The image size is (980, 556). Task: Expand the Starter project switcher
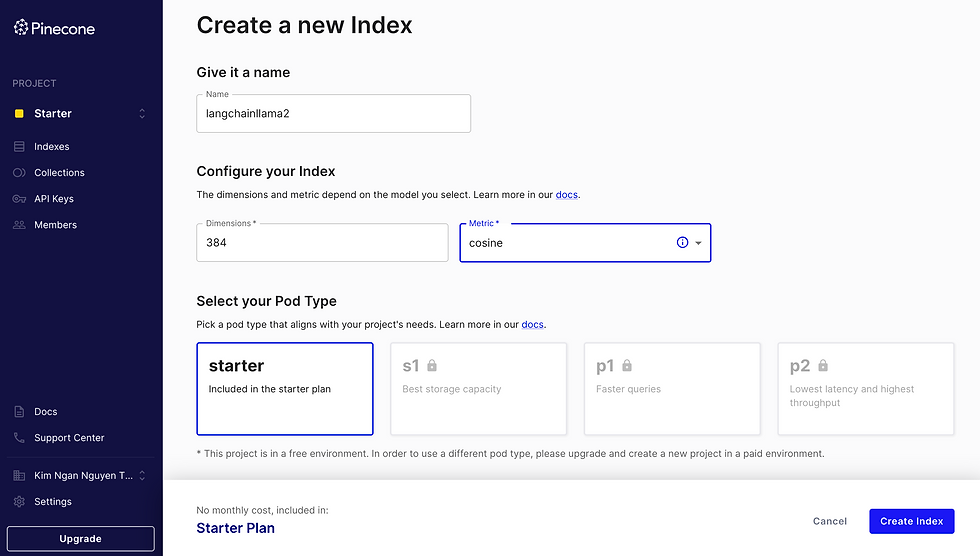142,114
